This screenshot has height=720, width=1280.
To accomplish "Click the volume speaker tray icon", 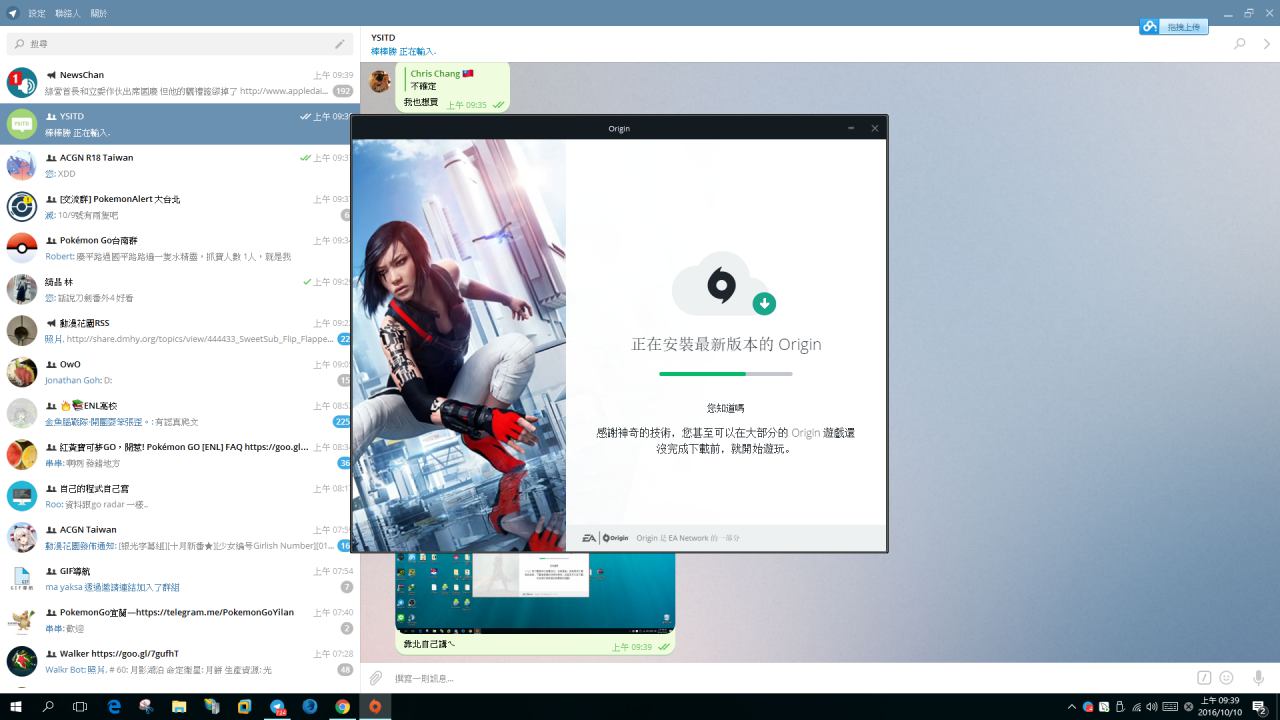I will point(1153,707).
